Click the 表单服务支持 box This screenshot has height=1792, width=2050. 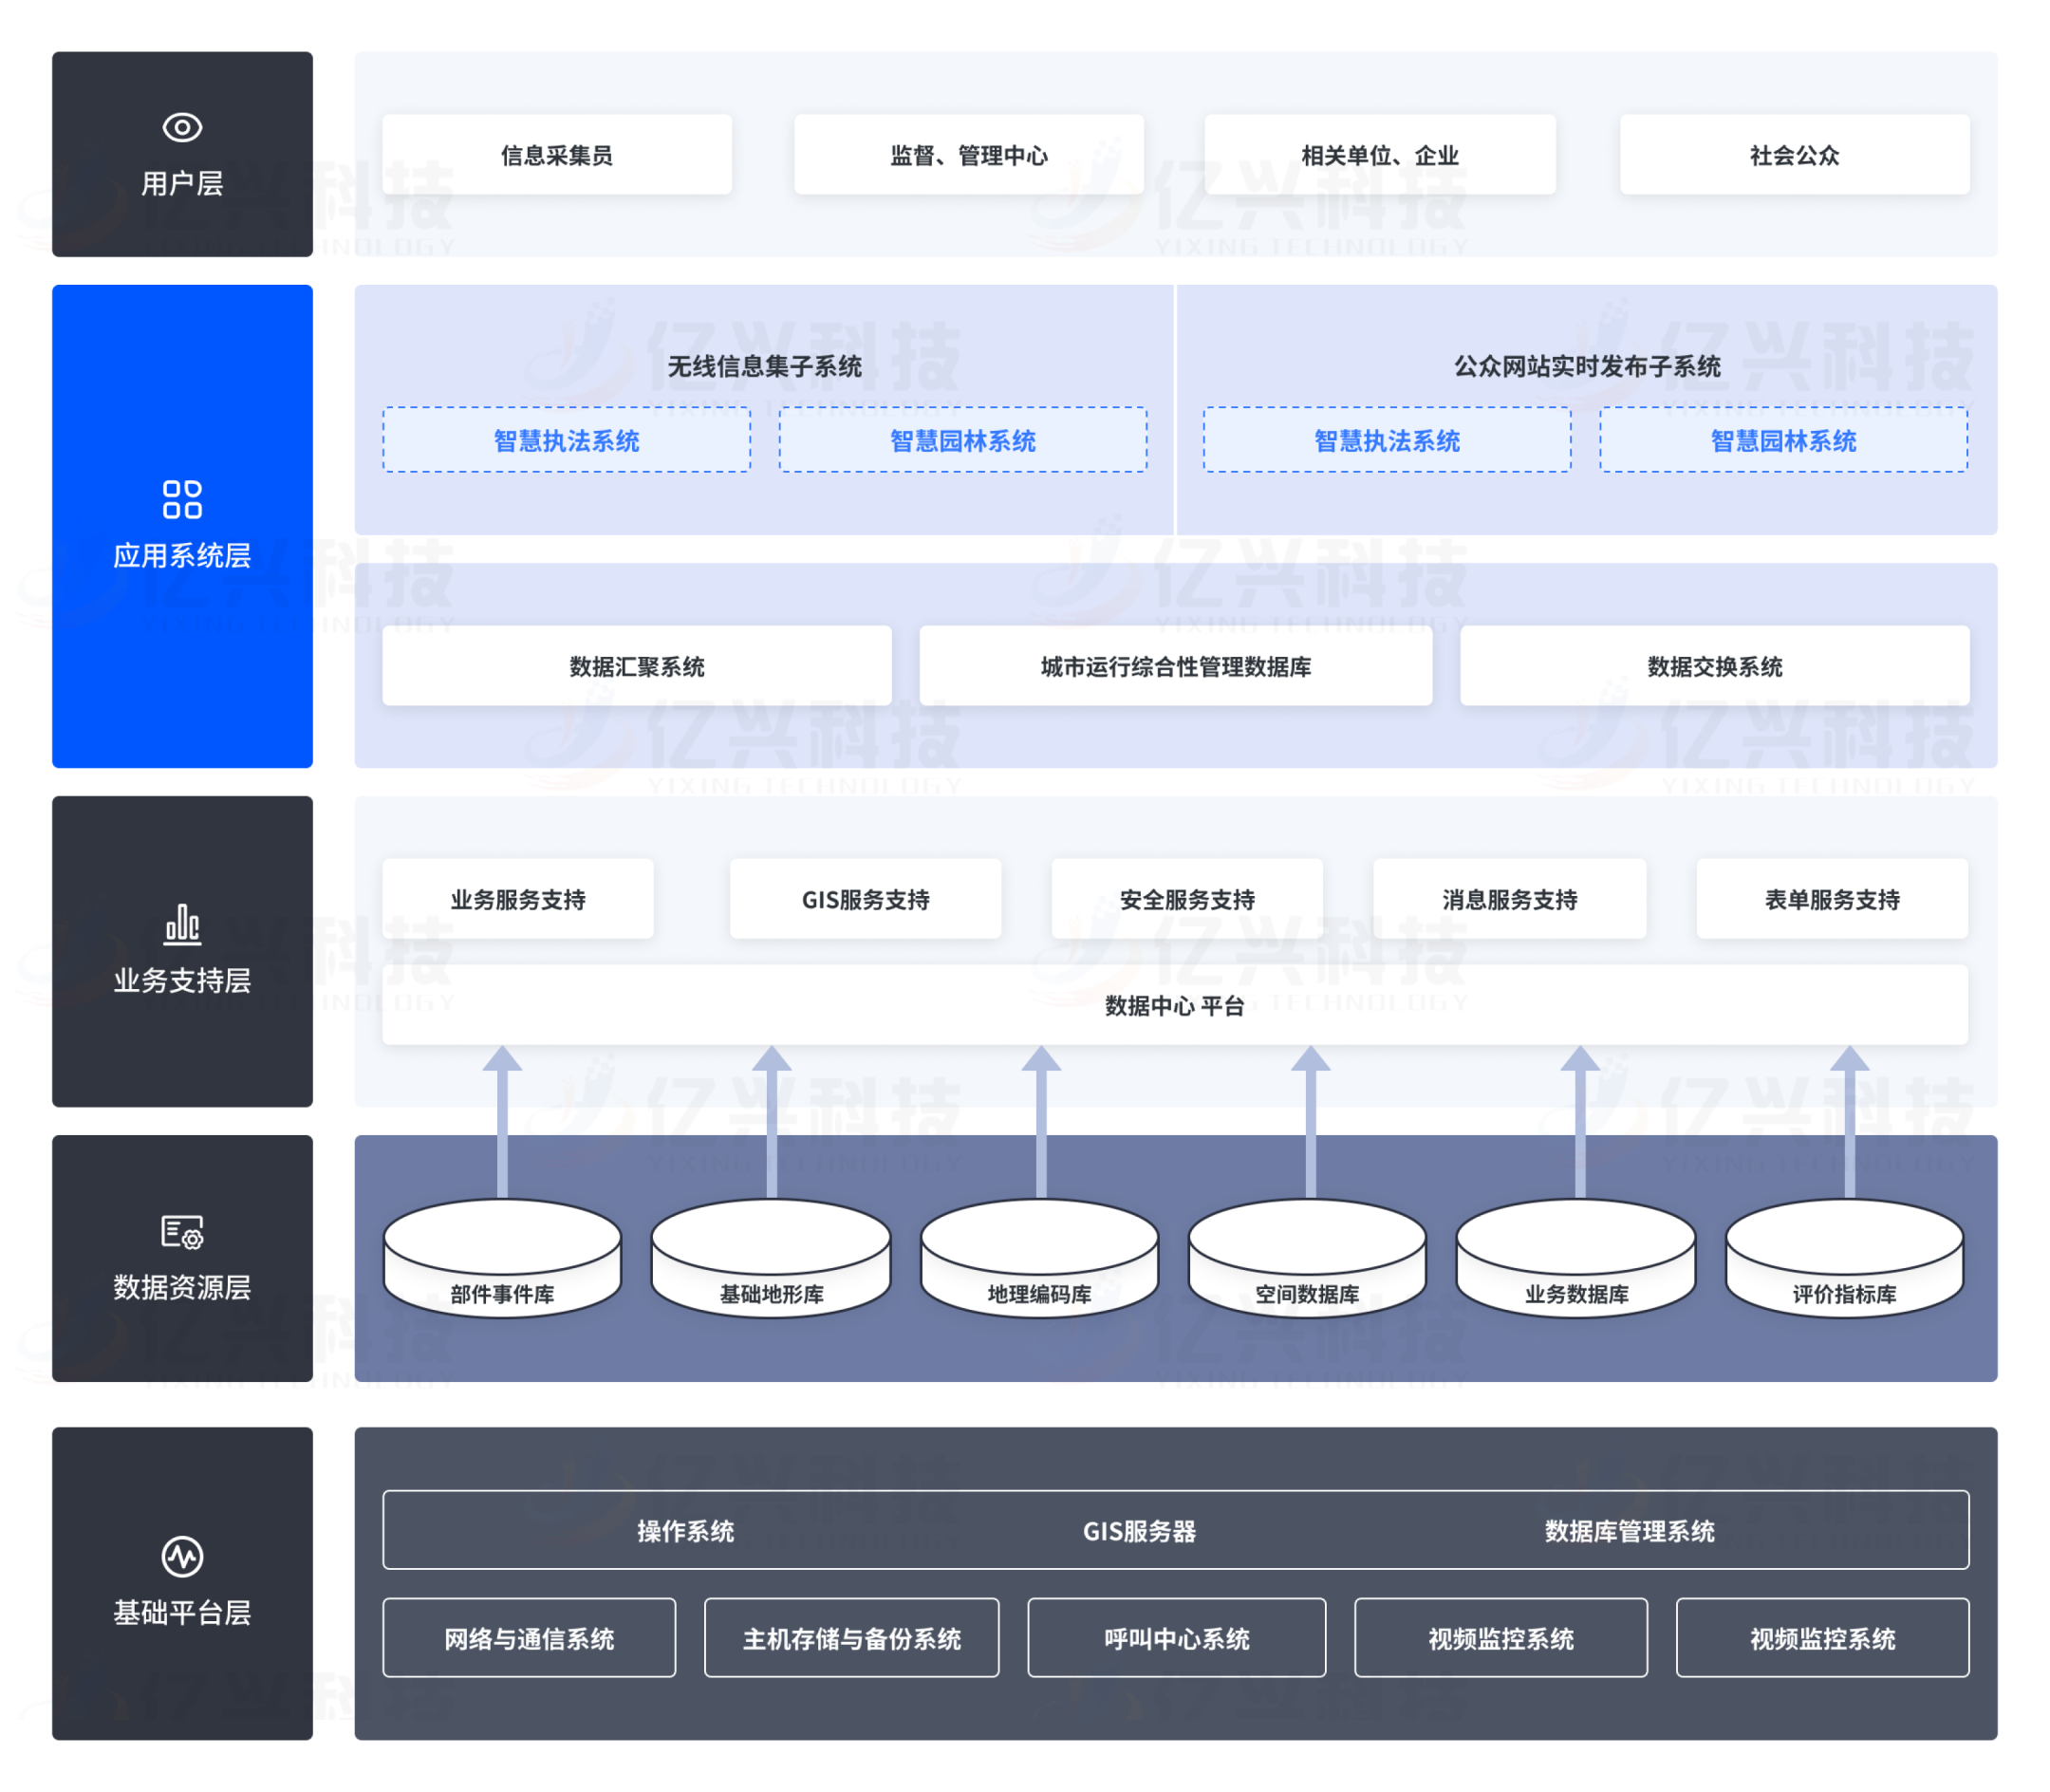(x=1833, y=899)
